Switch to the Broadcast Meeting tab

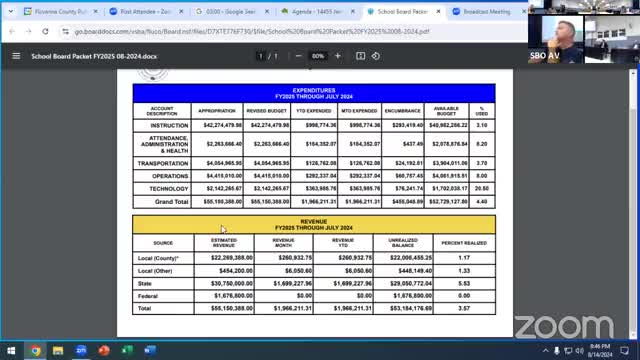487,11
